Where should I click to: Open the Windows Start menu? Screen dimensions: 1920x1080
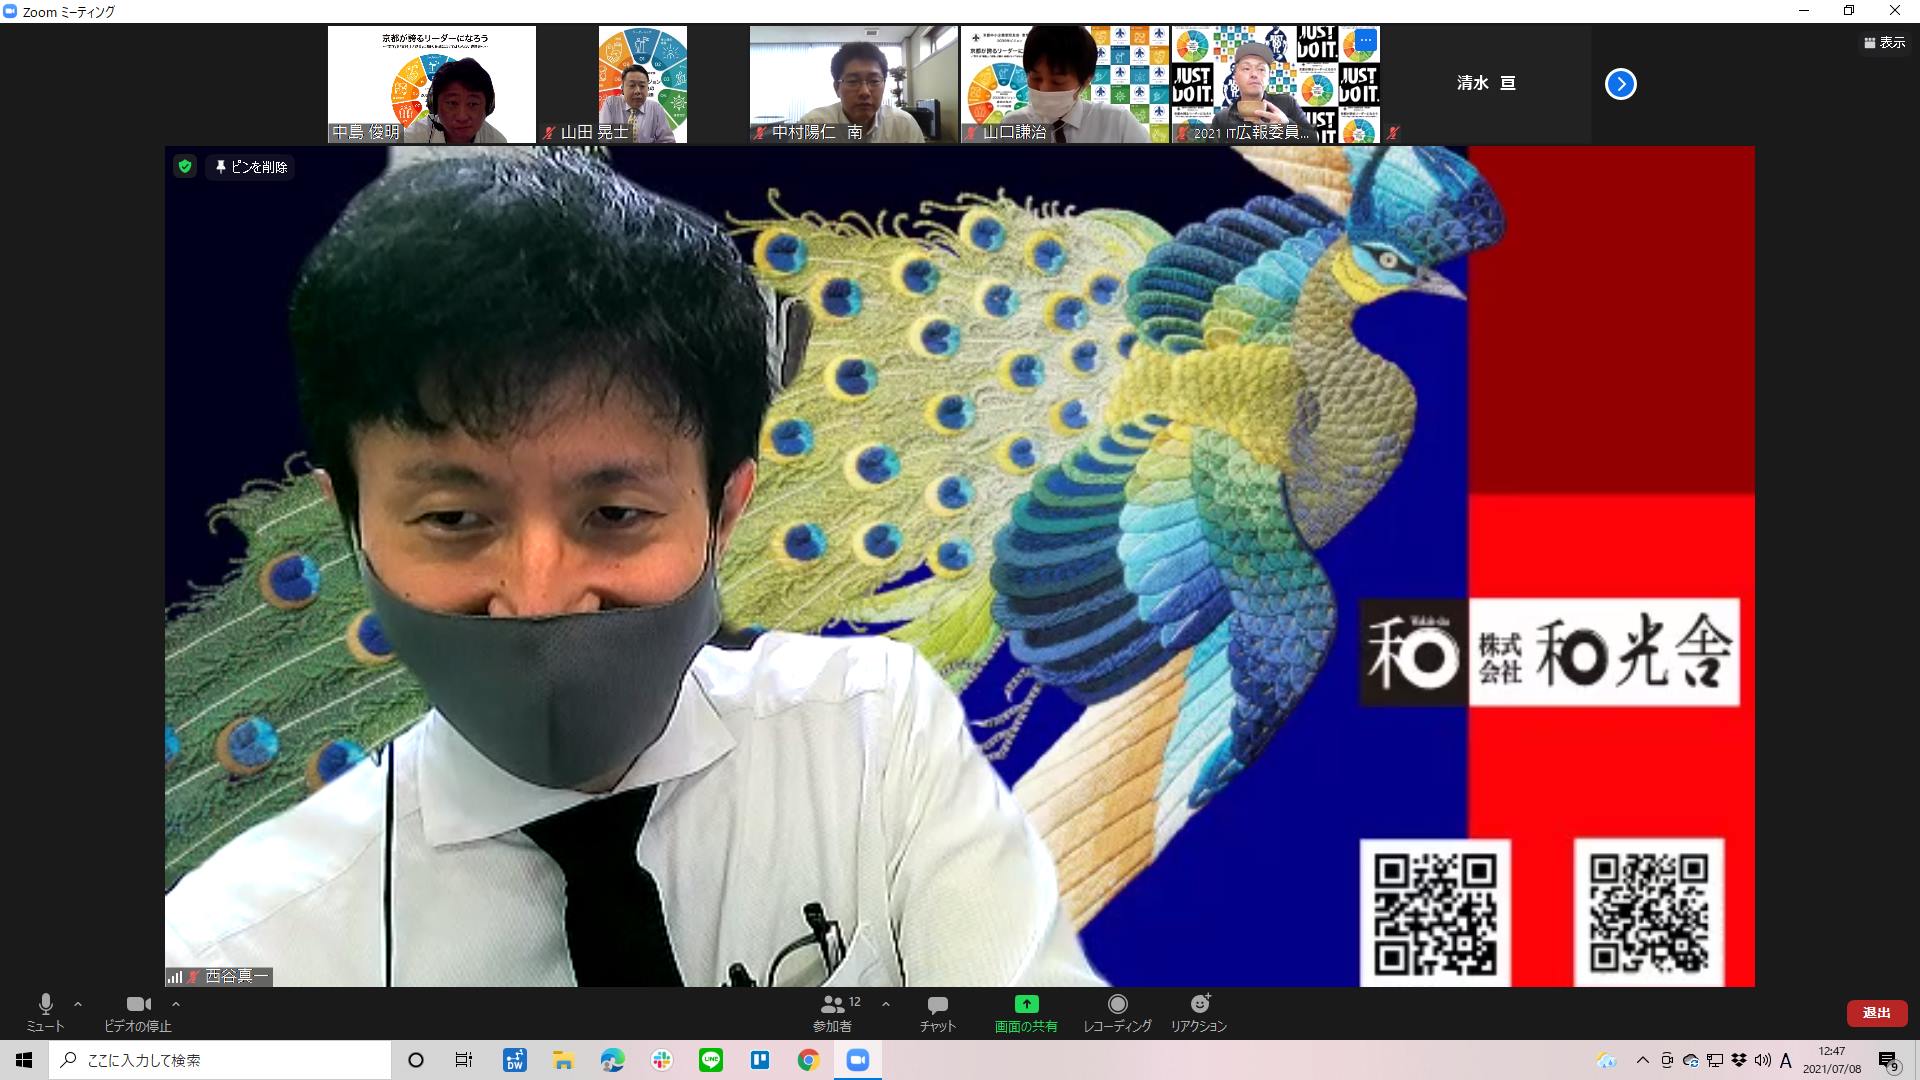pyautogui.click(x=24, y=1060)
